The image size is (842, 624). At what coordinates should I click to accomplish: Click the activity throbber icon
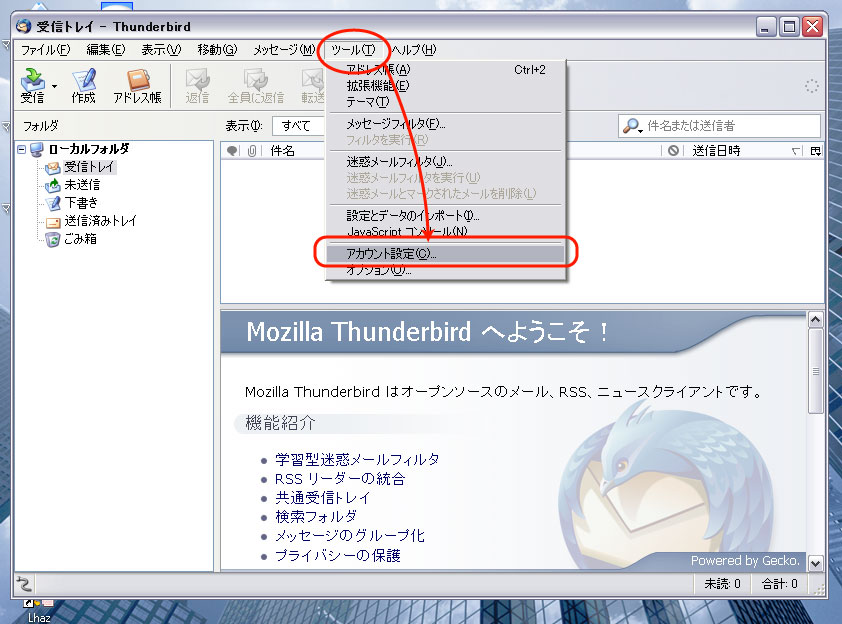point(811,86)
